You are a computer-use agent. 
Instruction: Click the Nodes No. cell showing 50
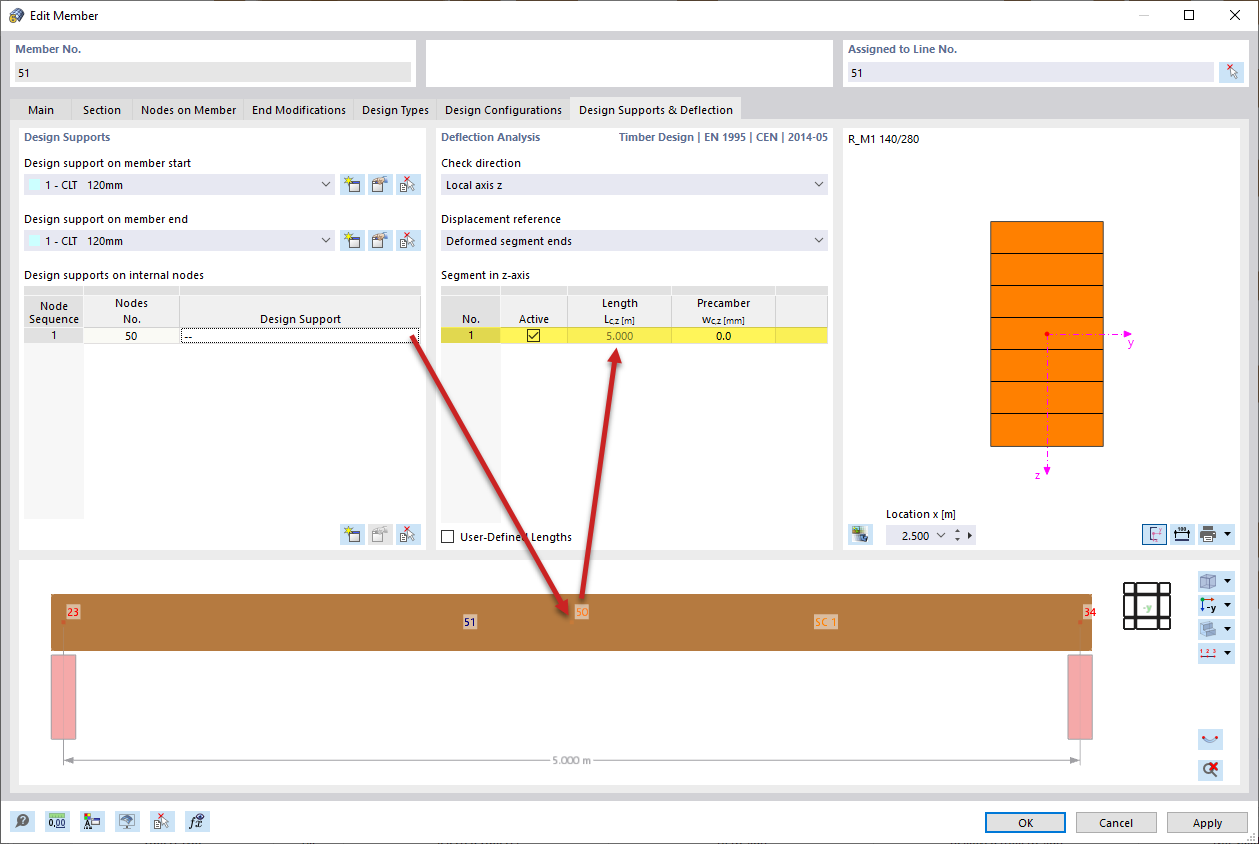[131, 336]
